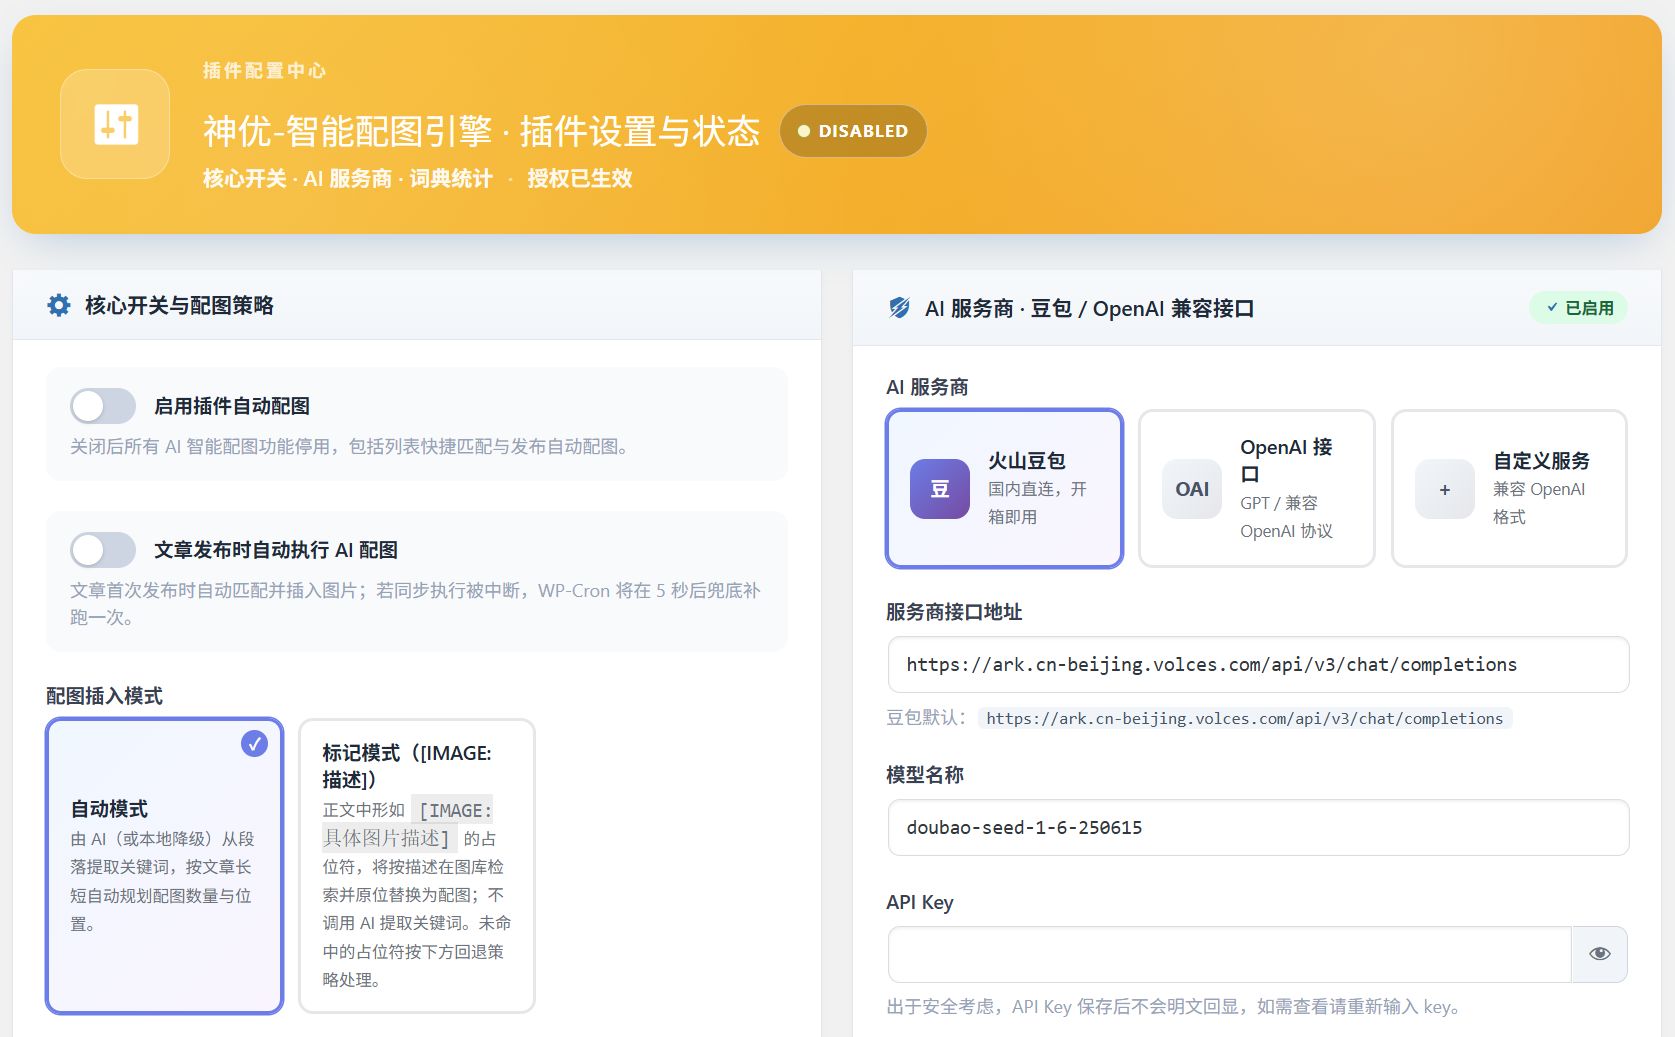Image resolution: width=1675 pixels, height=1037 pixels.
Task: Select the 标记模式 ([IMAGE:描述]) card
Action: pyautogui.click(x=417, y=866)
